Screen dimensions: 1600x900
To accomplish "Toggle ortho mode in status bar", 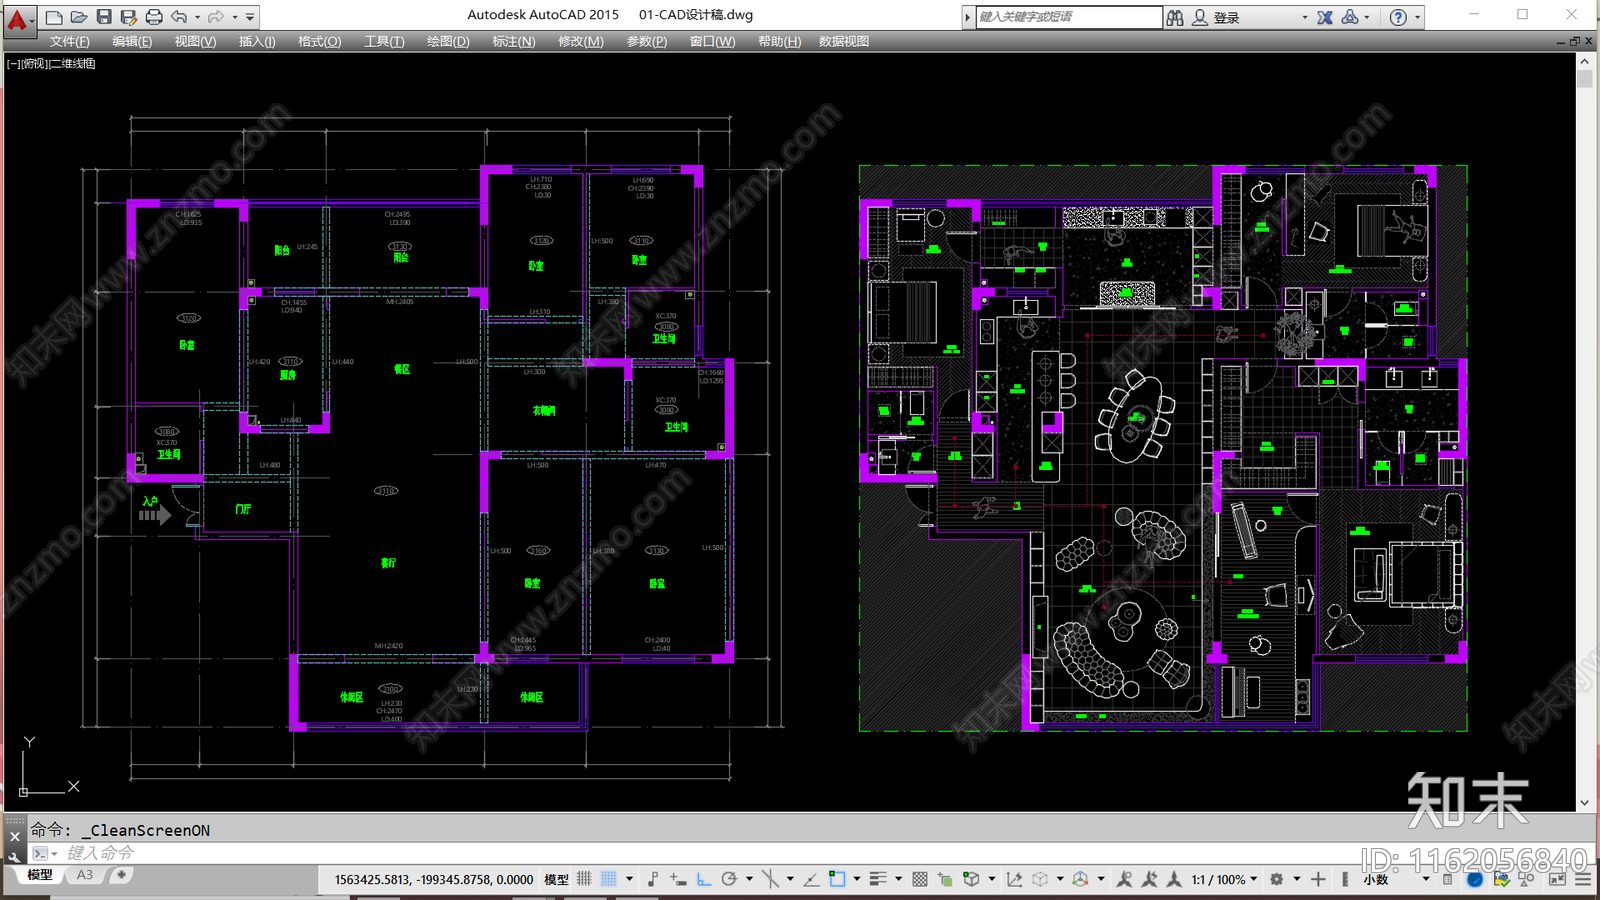I will point(704,880).
